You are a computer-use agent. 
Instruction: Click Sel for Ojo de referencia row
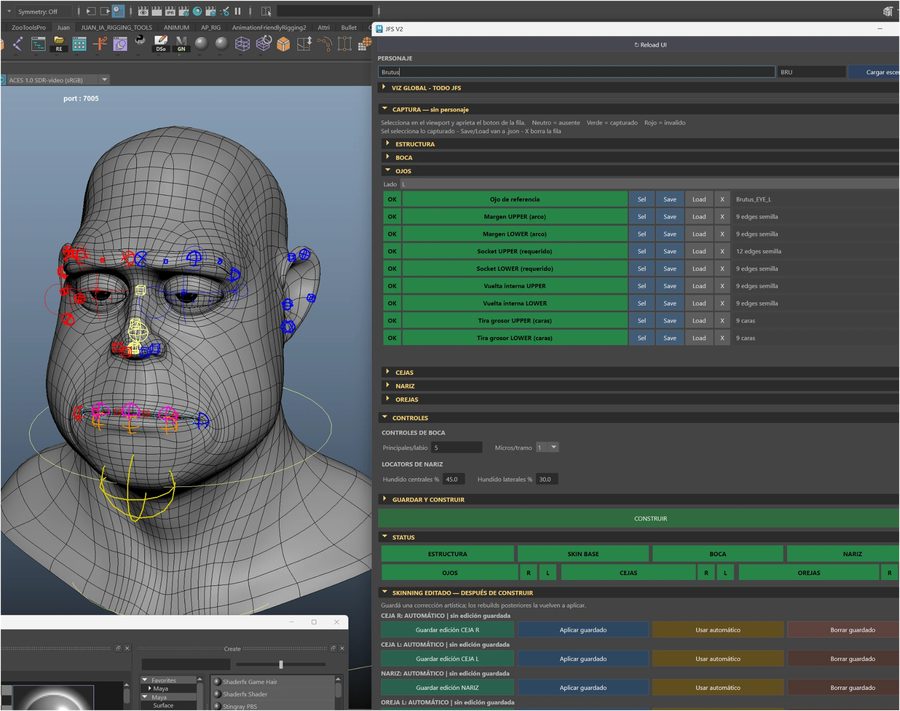click(642, 199)
